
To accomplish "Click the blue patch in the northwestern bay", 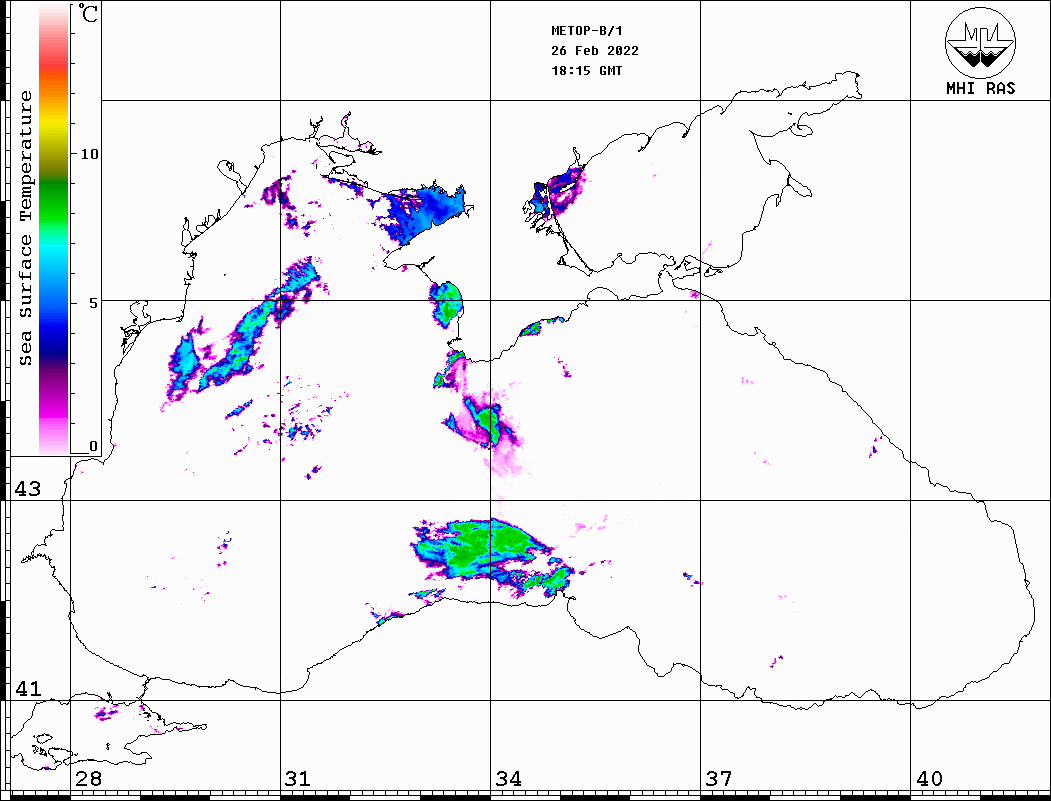I will click(x=424, y=213).
